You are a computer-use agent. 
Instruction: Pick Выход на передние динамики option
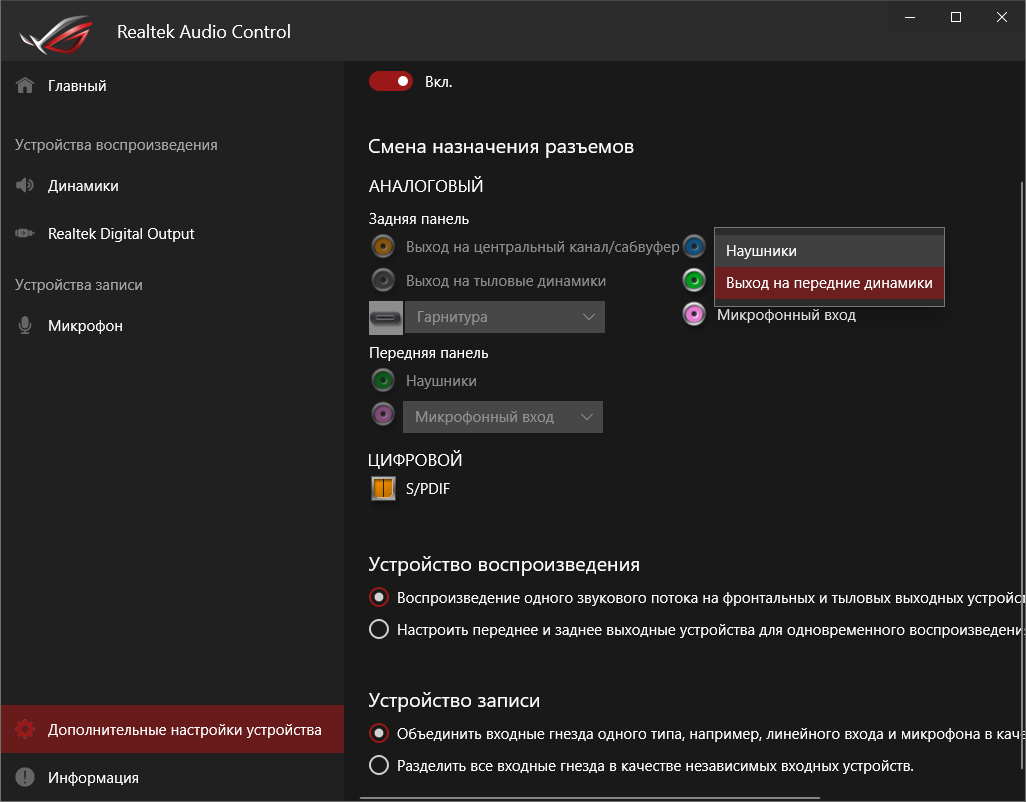[829, 283]
